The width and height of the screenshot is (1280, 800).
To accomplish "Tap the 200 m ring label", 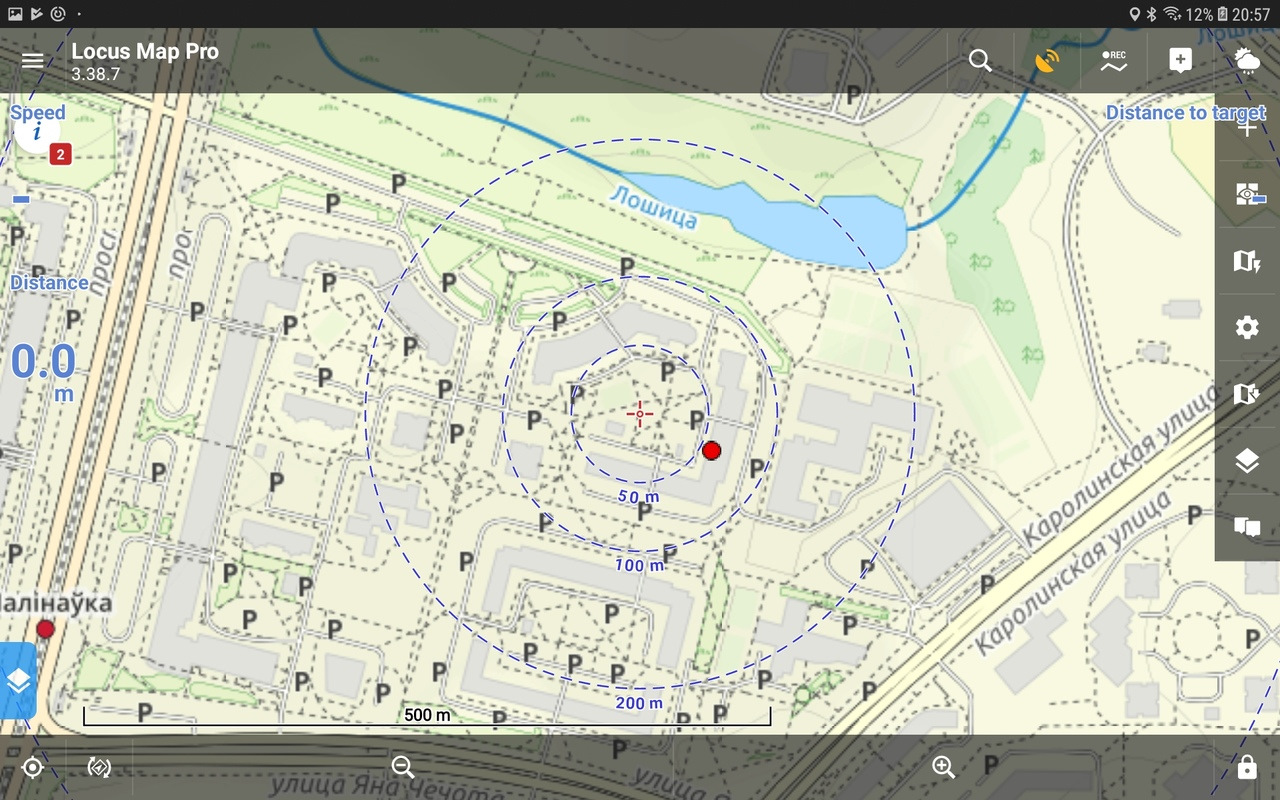I will coord(639,703).
